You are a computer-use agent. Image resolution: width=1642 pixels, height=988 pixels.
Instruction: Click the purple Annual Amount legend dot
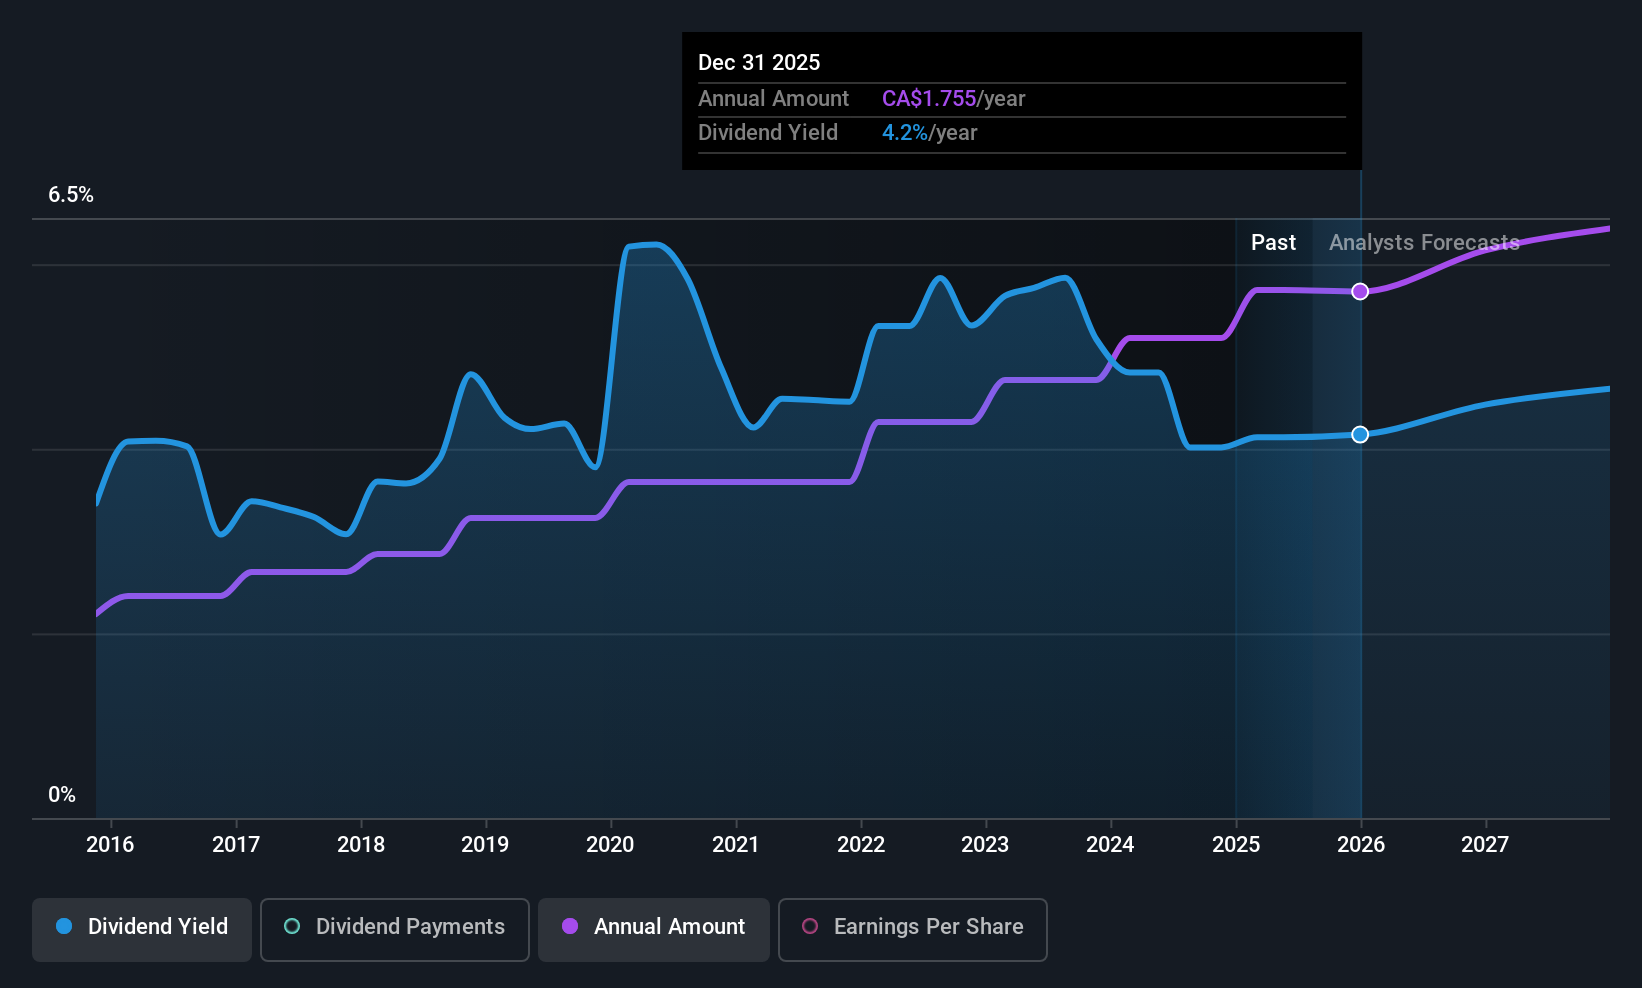tap(569, 927)
